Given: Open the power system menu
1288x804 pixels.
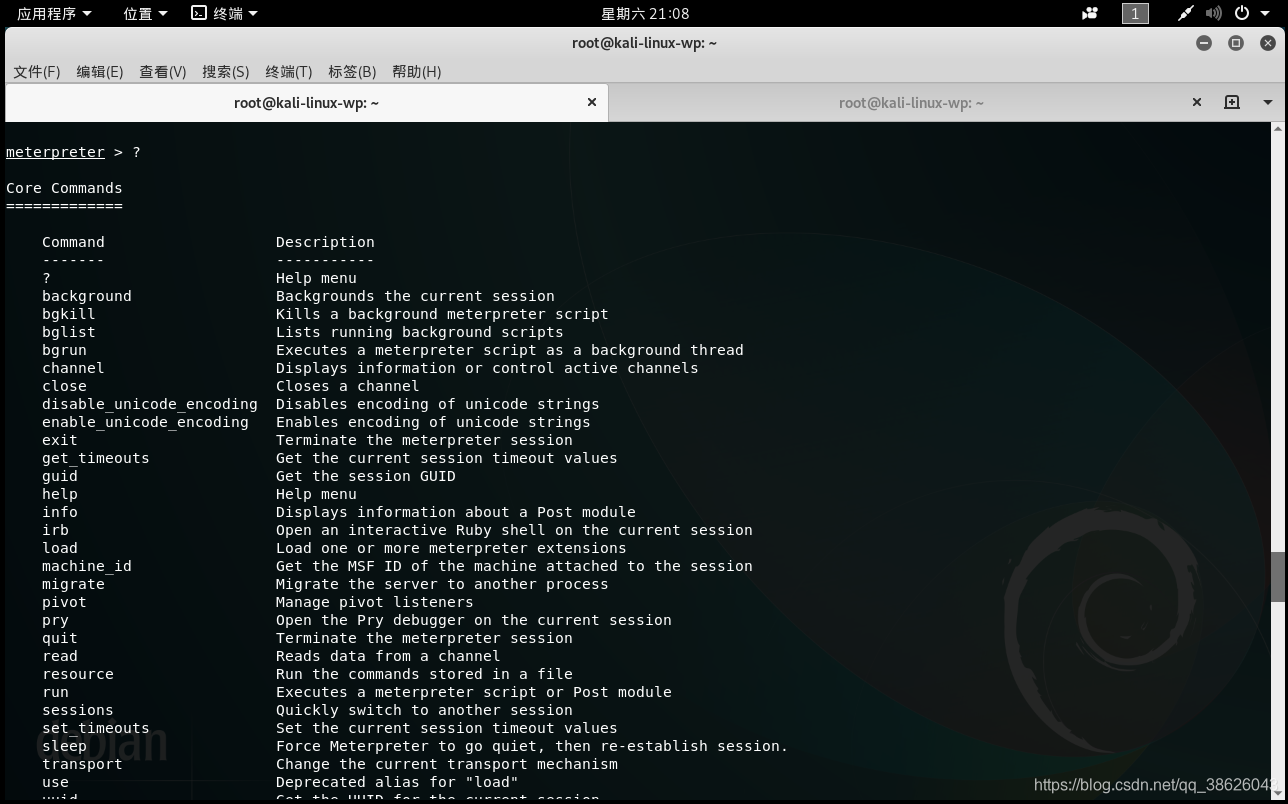Looking at the screenshot, I should (x=1250, y=13).
